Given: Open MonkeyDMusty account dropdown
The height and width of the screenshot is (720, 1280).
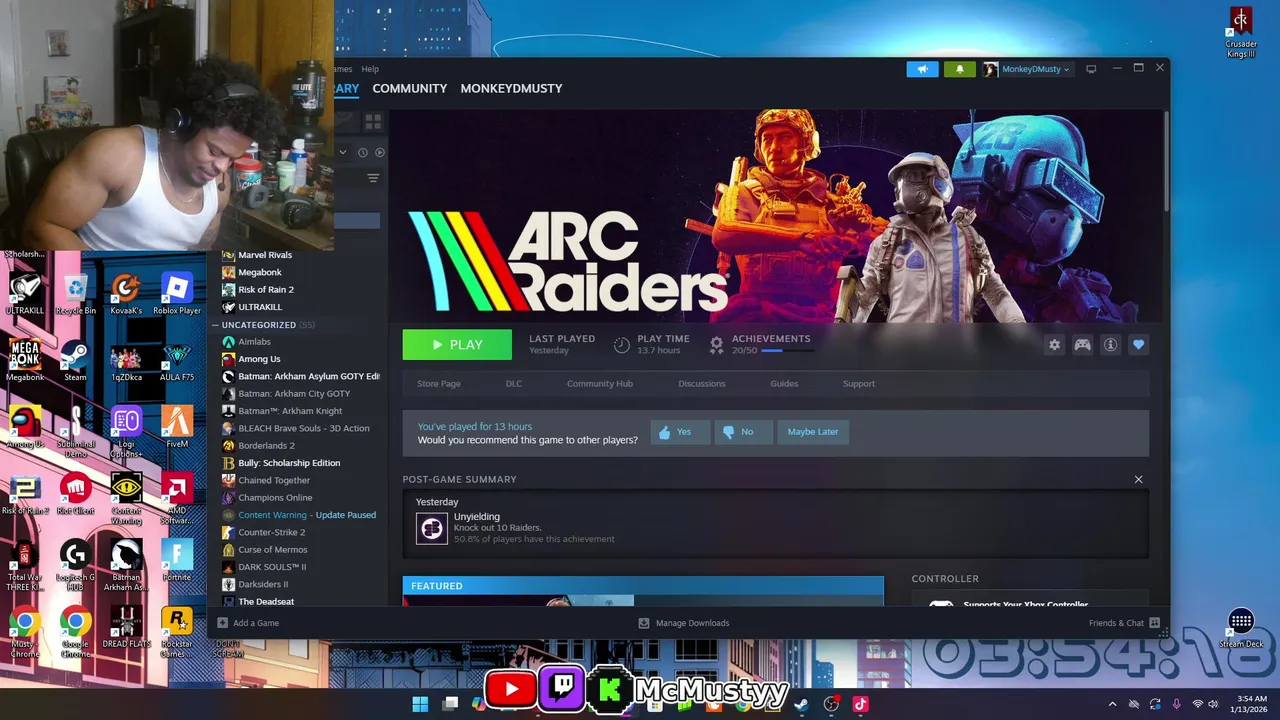Looking at the screenshot, I should point(1027,69).
